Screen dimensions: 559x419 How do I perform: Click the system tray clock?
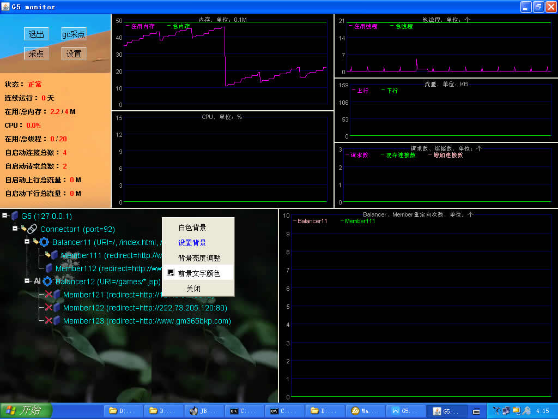pos(543,411)
